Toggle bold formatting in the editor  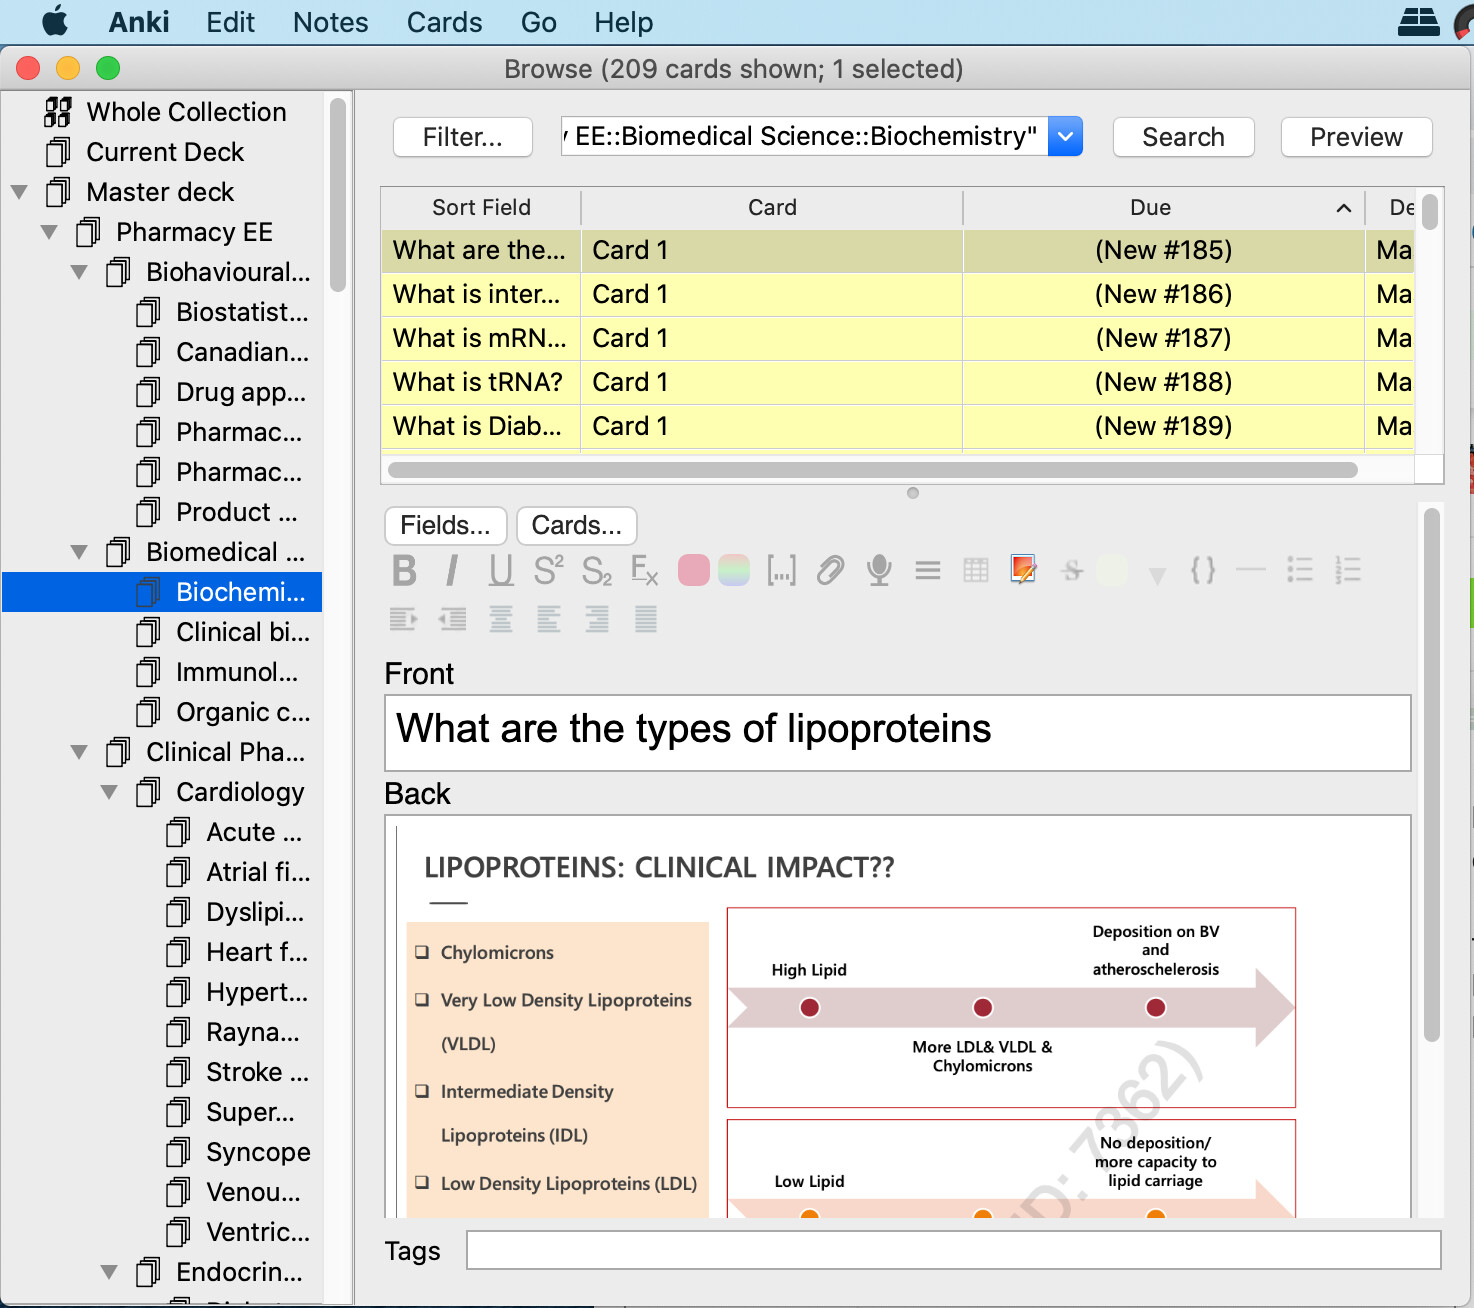pyautogui.click(x=404, y=571)
